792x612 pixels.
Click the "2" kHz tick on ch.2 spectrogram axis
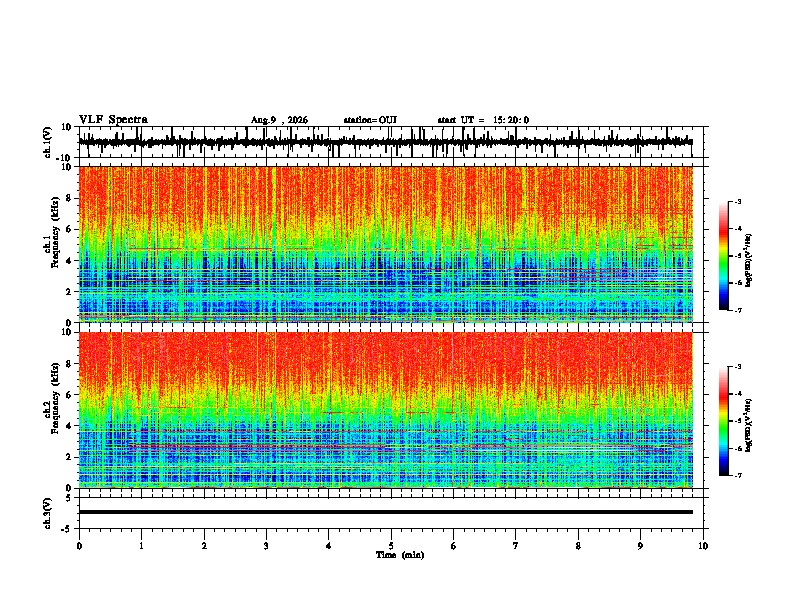coord(70,457)
